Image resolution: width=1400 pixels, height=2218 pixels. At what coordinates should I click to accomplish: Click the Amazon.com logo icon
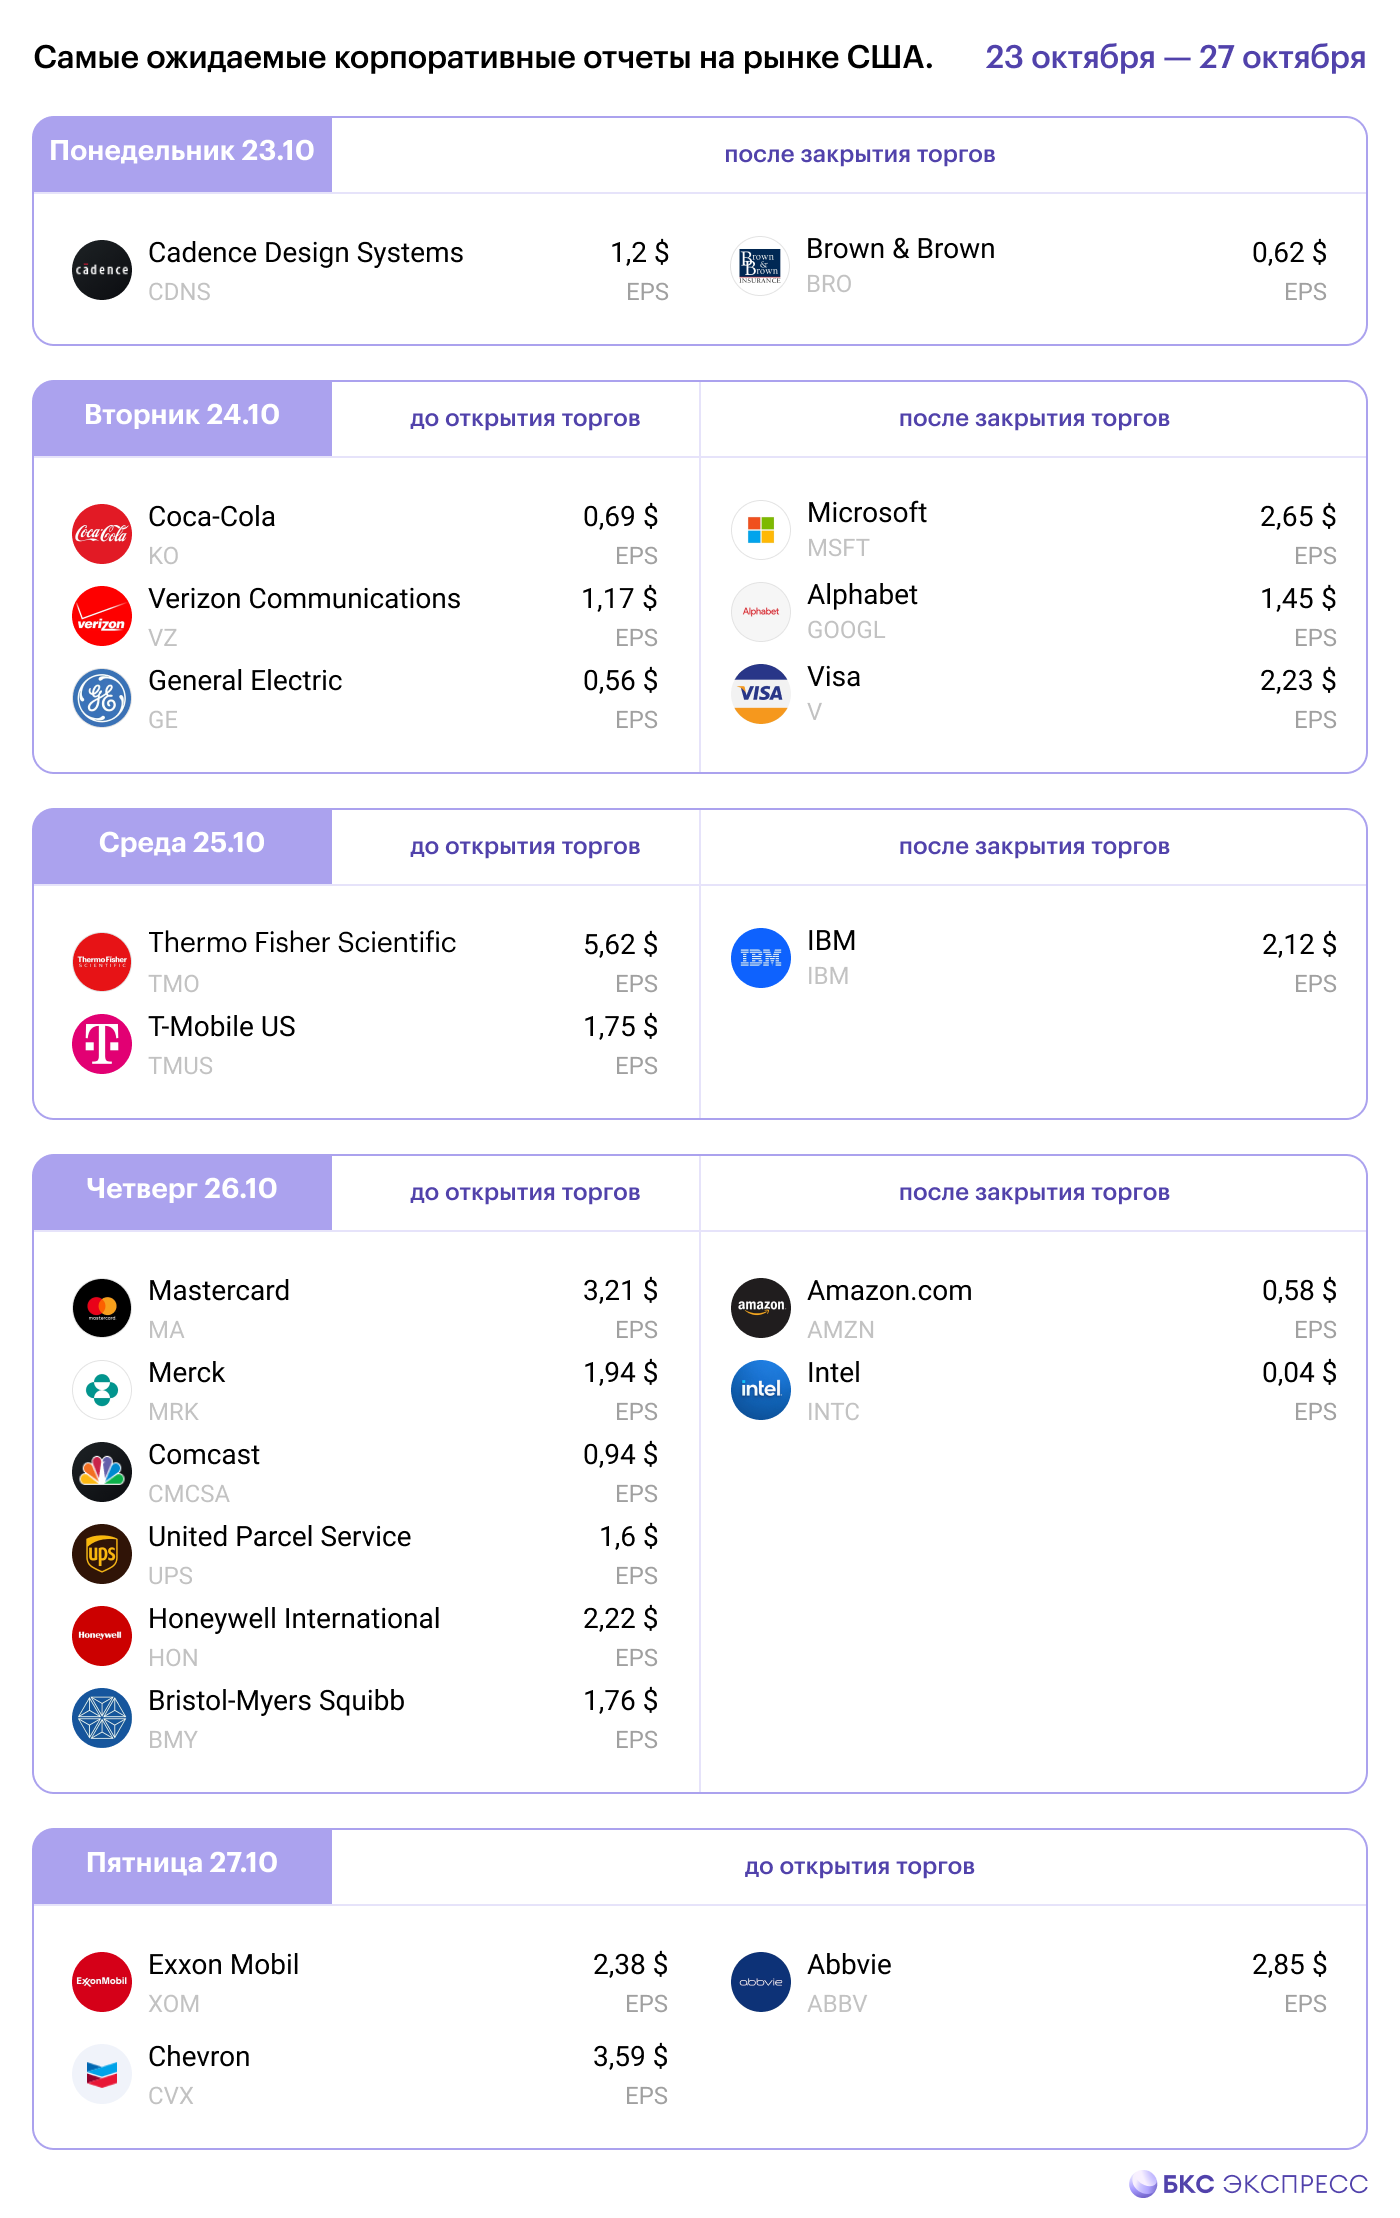(761, 1308)
